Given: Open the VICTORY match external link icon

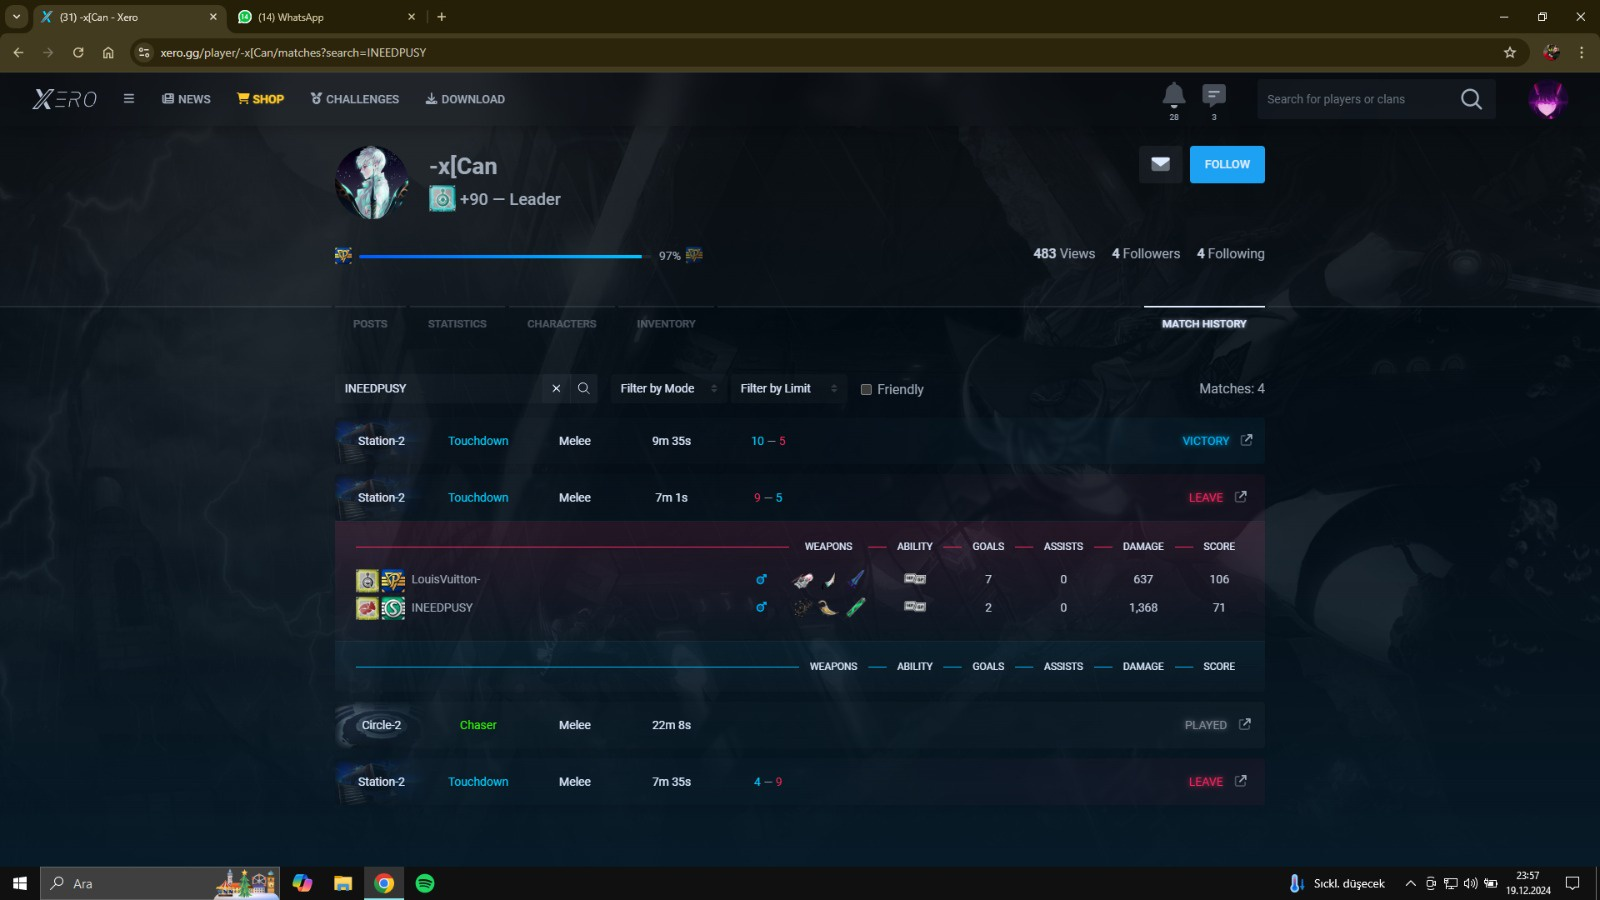Looking at the screenshot, I should (x=1246, y=440).
